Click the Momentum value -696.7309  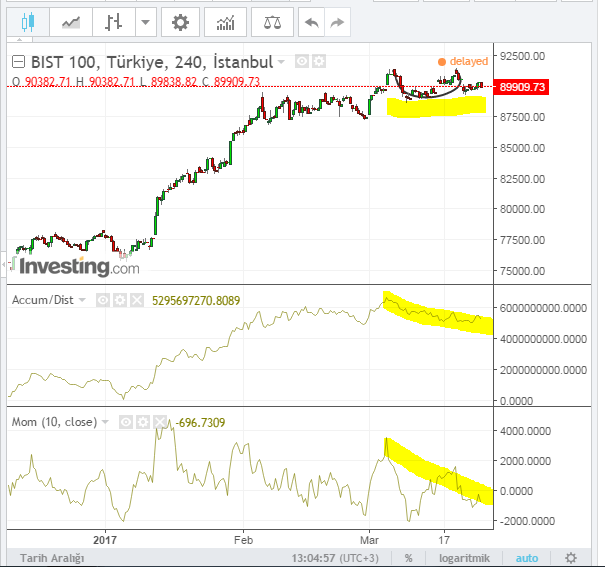coord(200,423)
